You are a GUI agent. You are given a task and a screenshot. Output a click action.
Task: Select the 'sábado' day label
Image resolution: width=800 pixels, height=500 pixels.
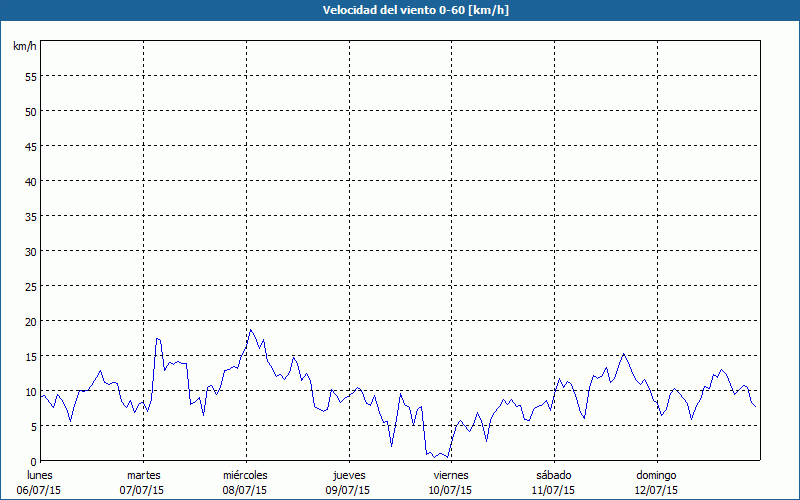click(553, 475)
